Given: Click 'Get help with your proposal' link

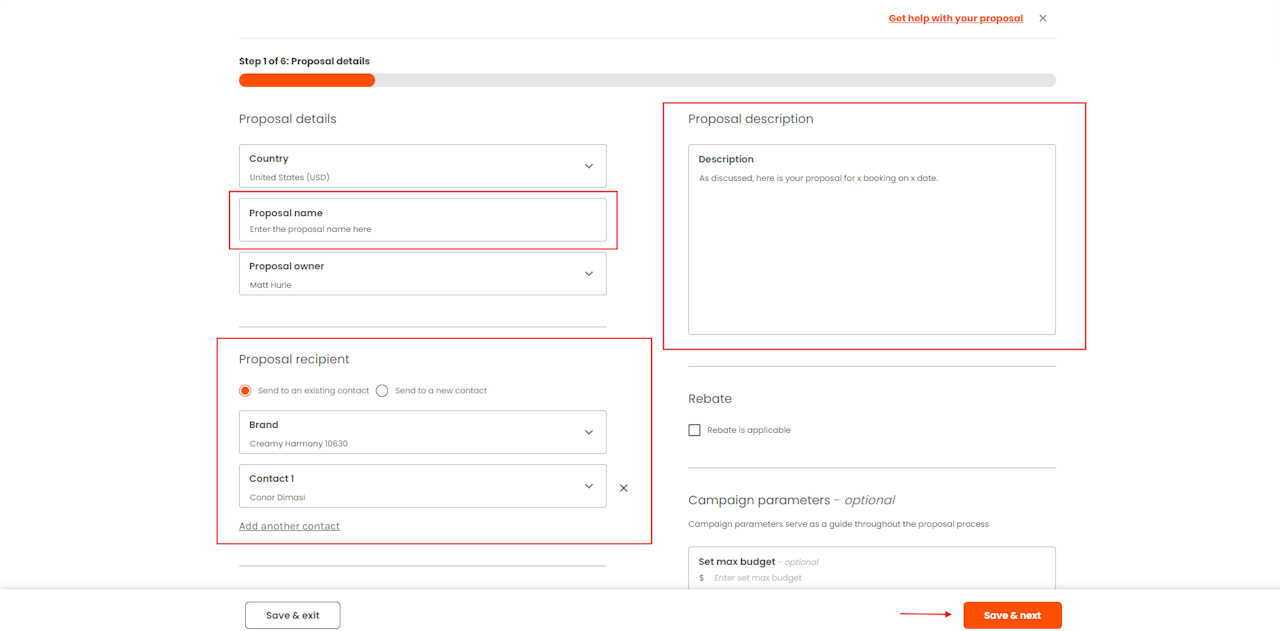Looking at the screenshot, I should point(955,18).
